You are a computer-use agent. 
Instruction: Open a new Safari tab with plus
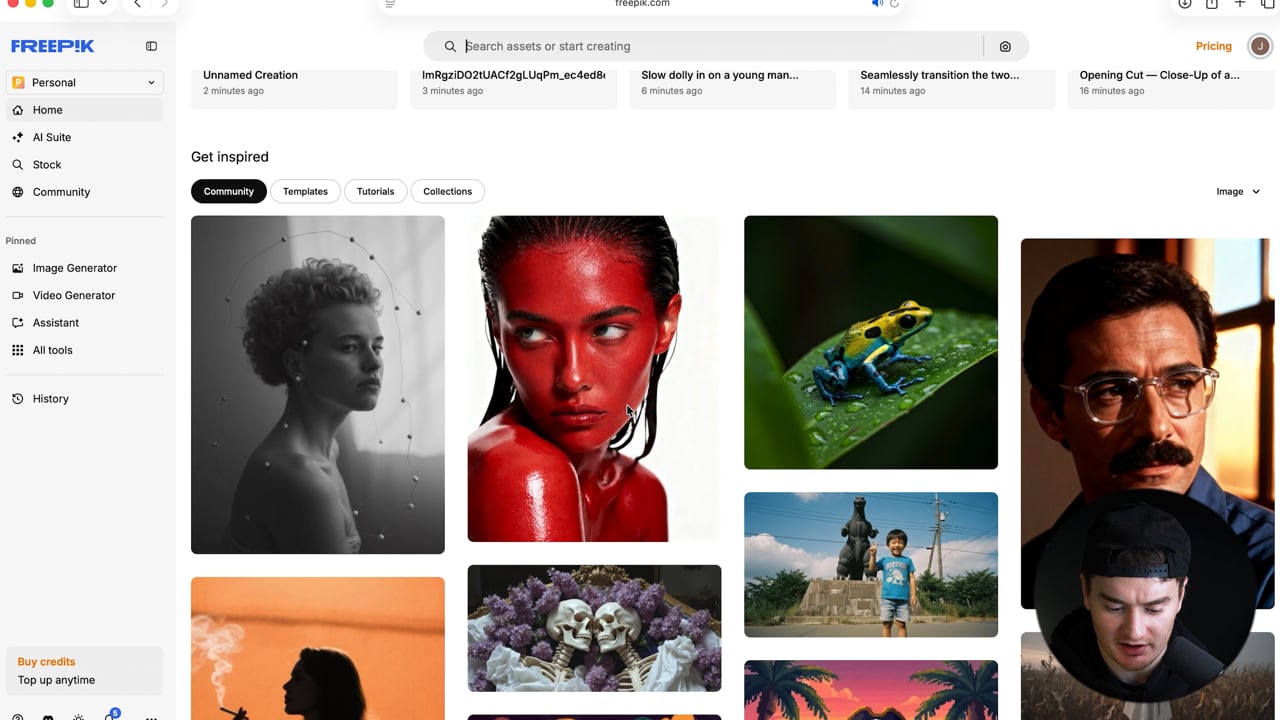click(1240, 4)
